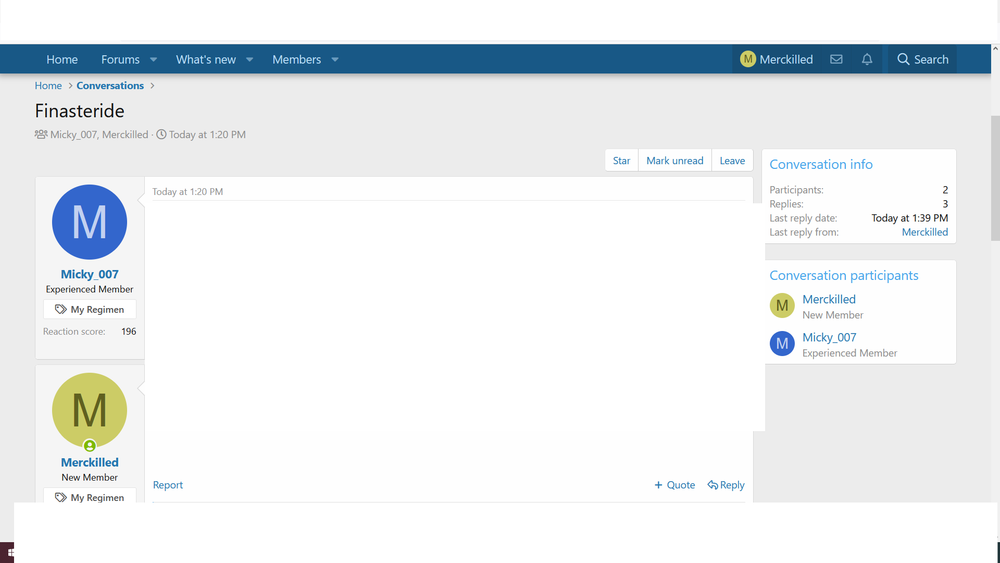Click the Search magnifier button
Screen dimensions: 1000x563
click(x=922, y=60)
